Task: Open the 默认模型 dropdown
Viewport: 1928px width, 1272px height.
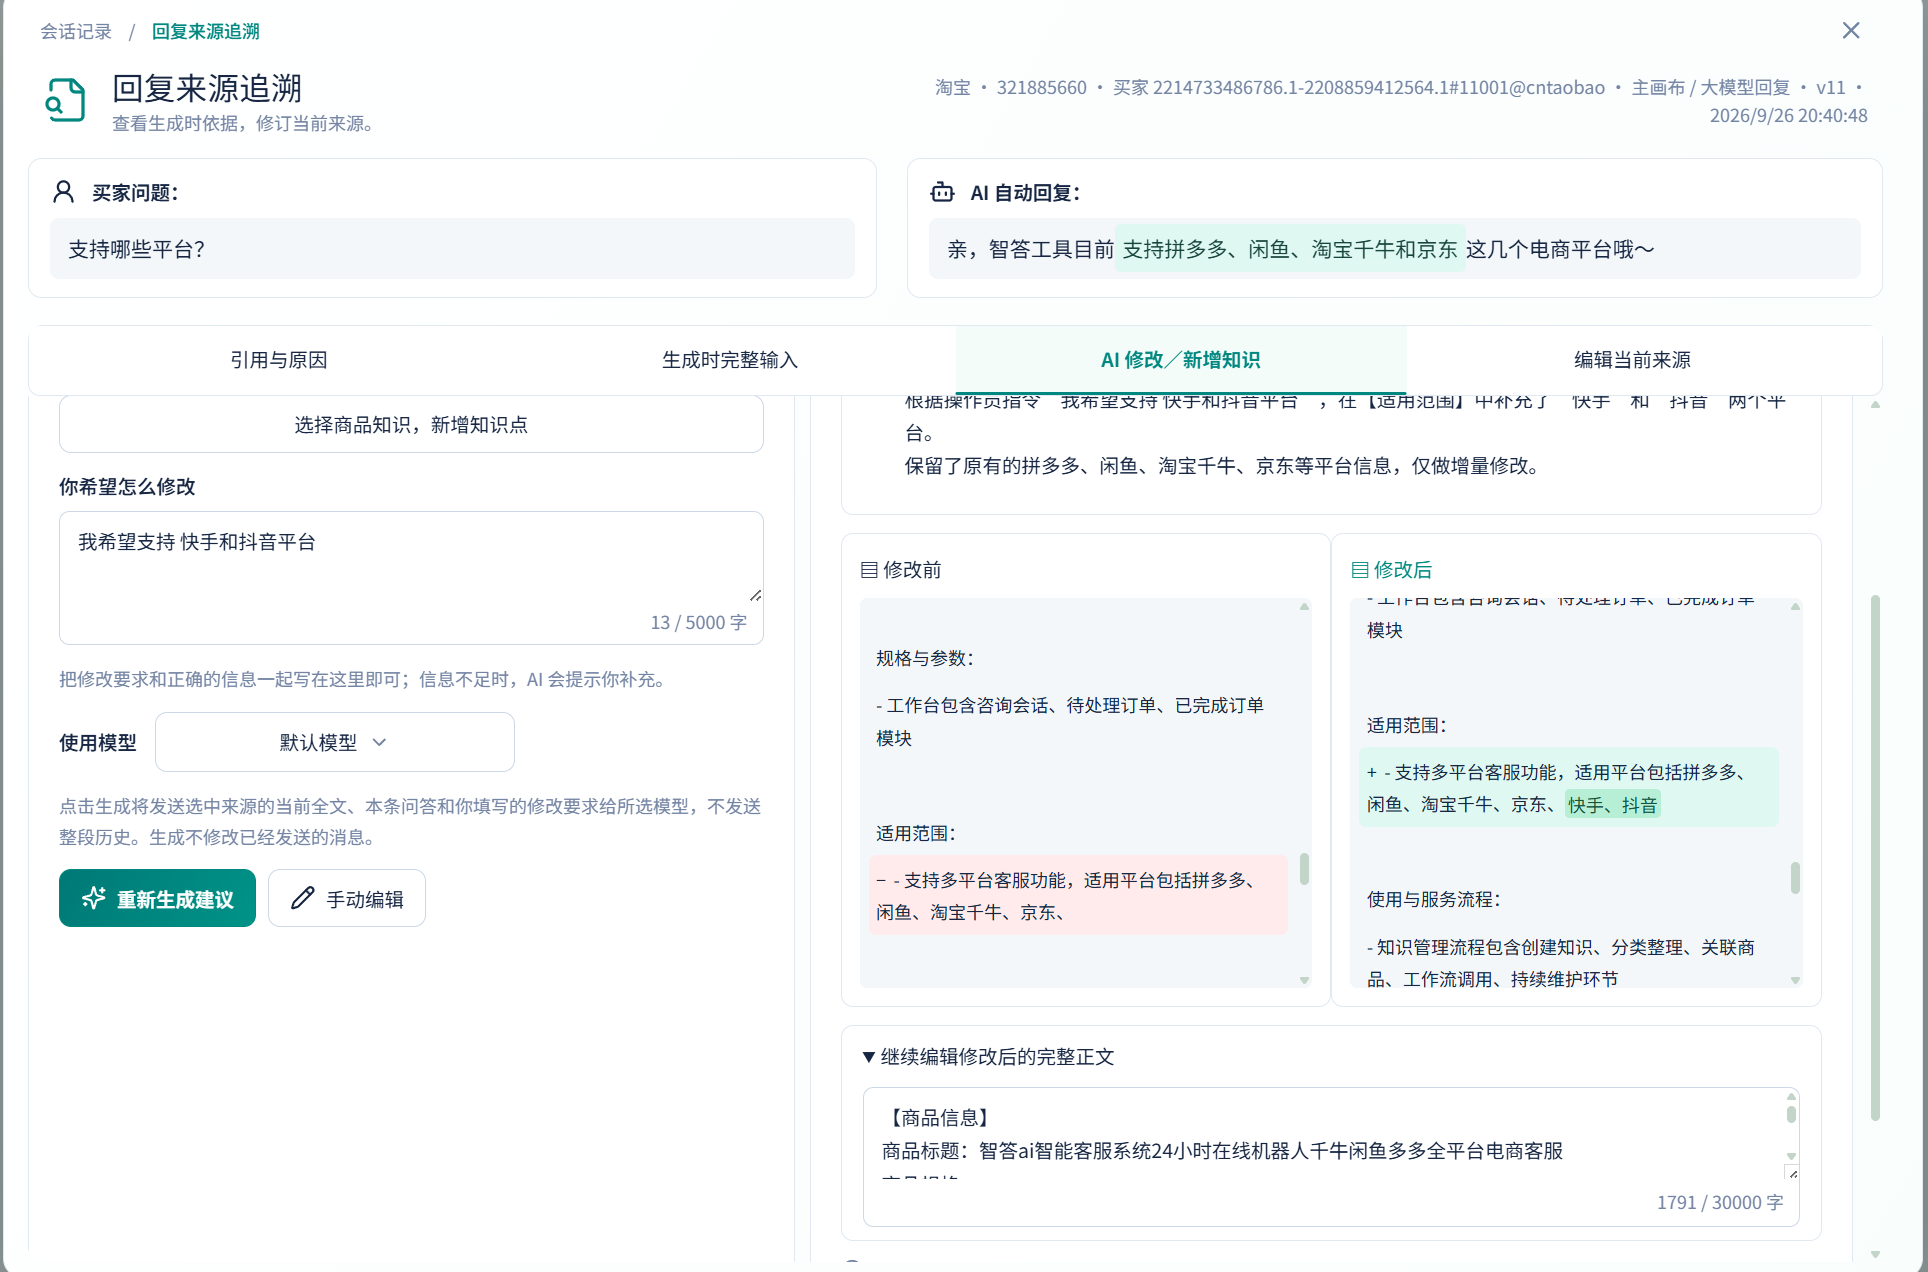Action: click(x=335, y=742)
